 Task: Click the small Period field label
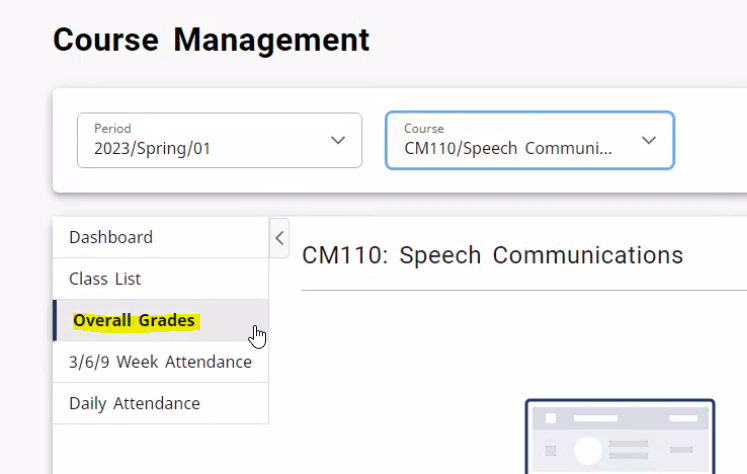coord(112,128)
